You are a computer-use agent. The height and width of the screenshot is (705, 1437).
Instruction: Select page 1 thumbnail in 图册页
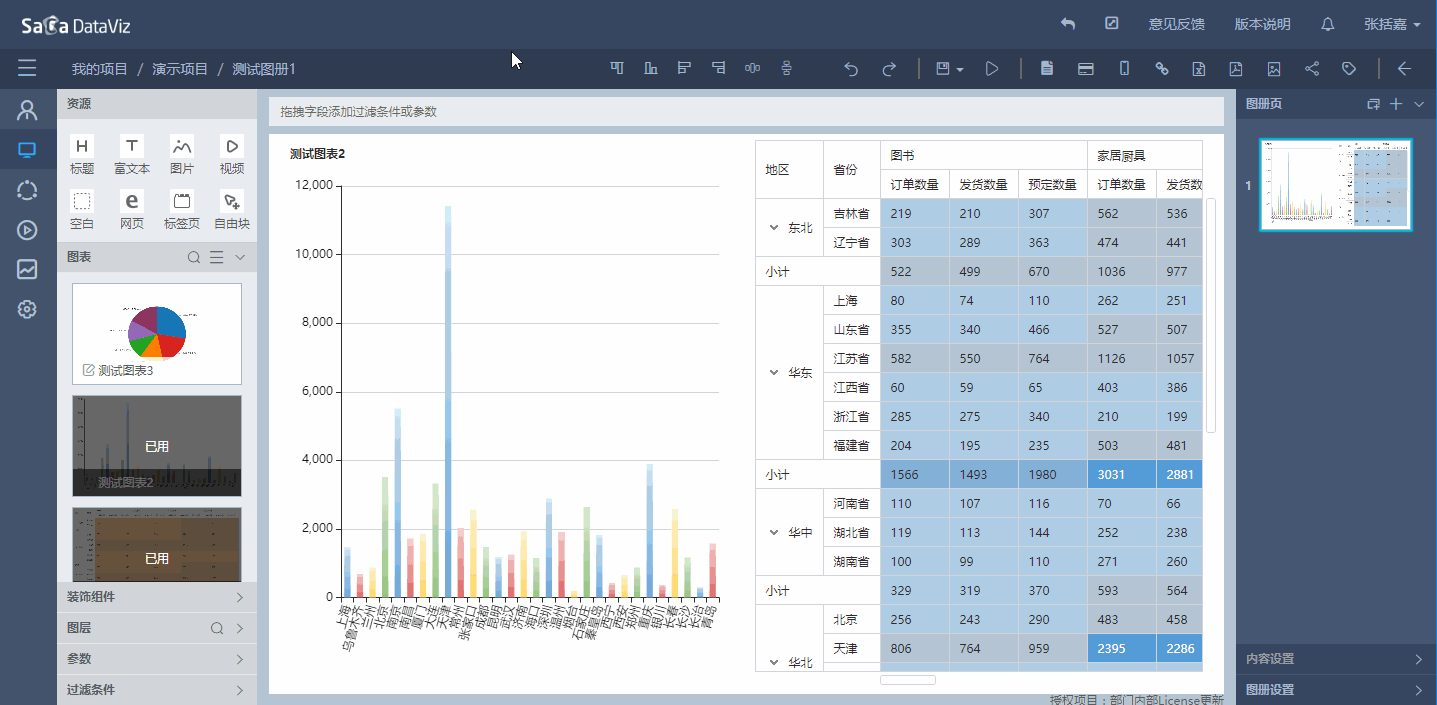pyautogui.click(x=1336, y=185)
